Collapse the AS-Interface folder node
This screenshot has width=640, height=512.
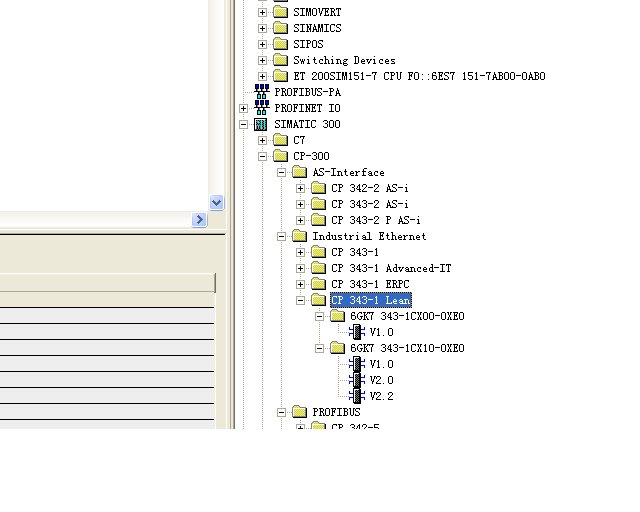[281, 172]
